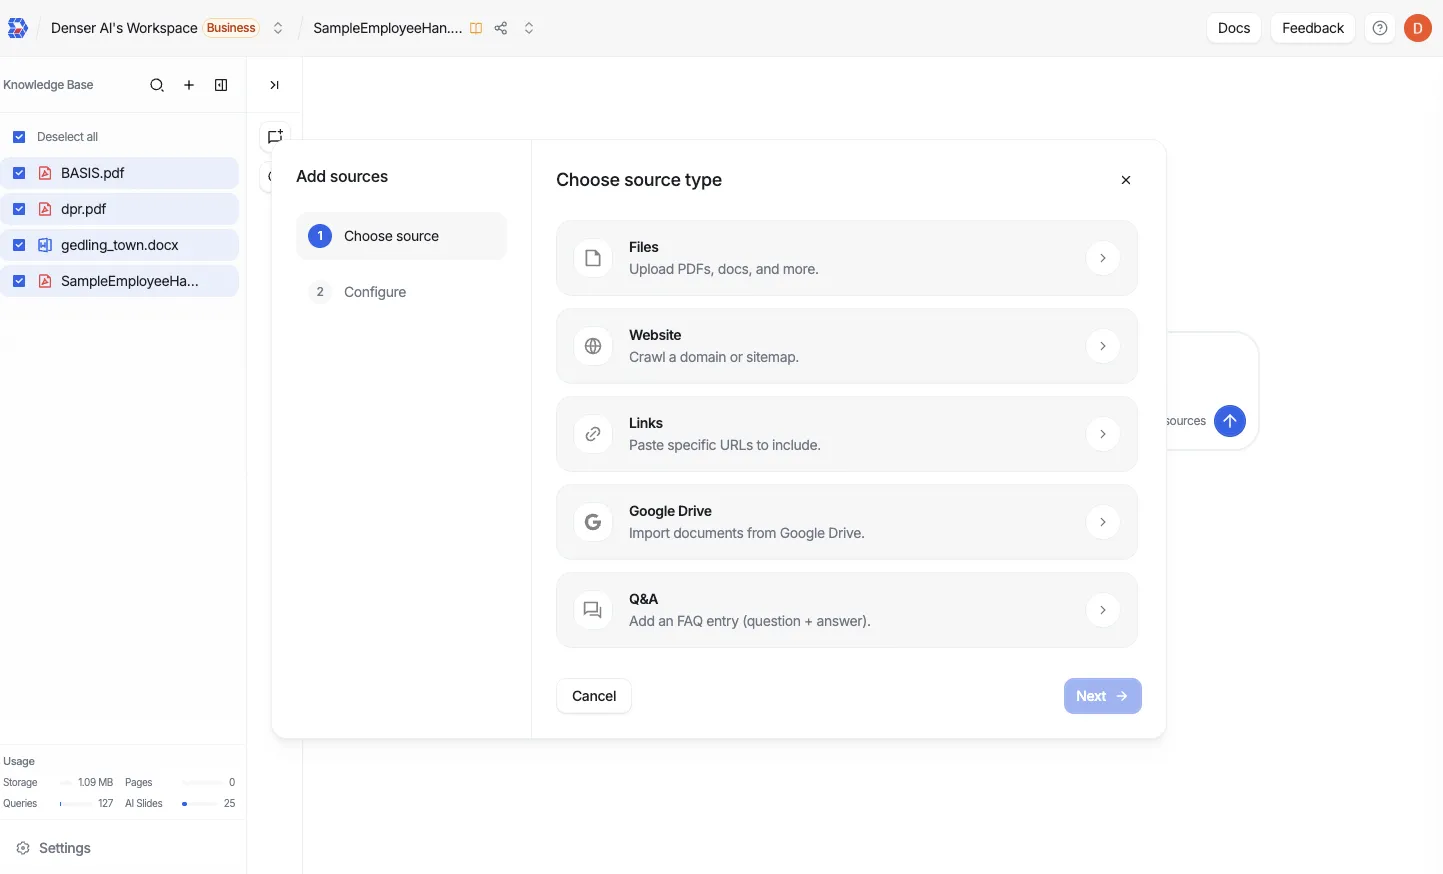
Task: Uncheck the gedling_town.docx checkbox
Action: click(19, 245)
